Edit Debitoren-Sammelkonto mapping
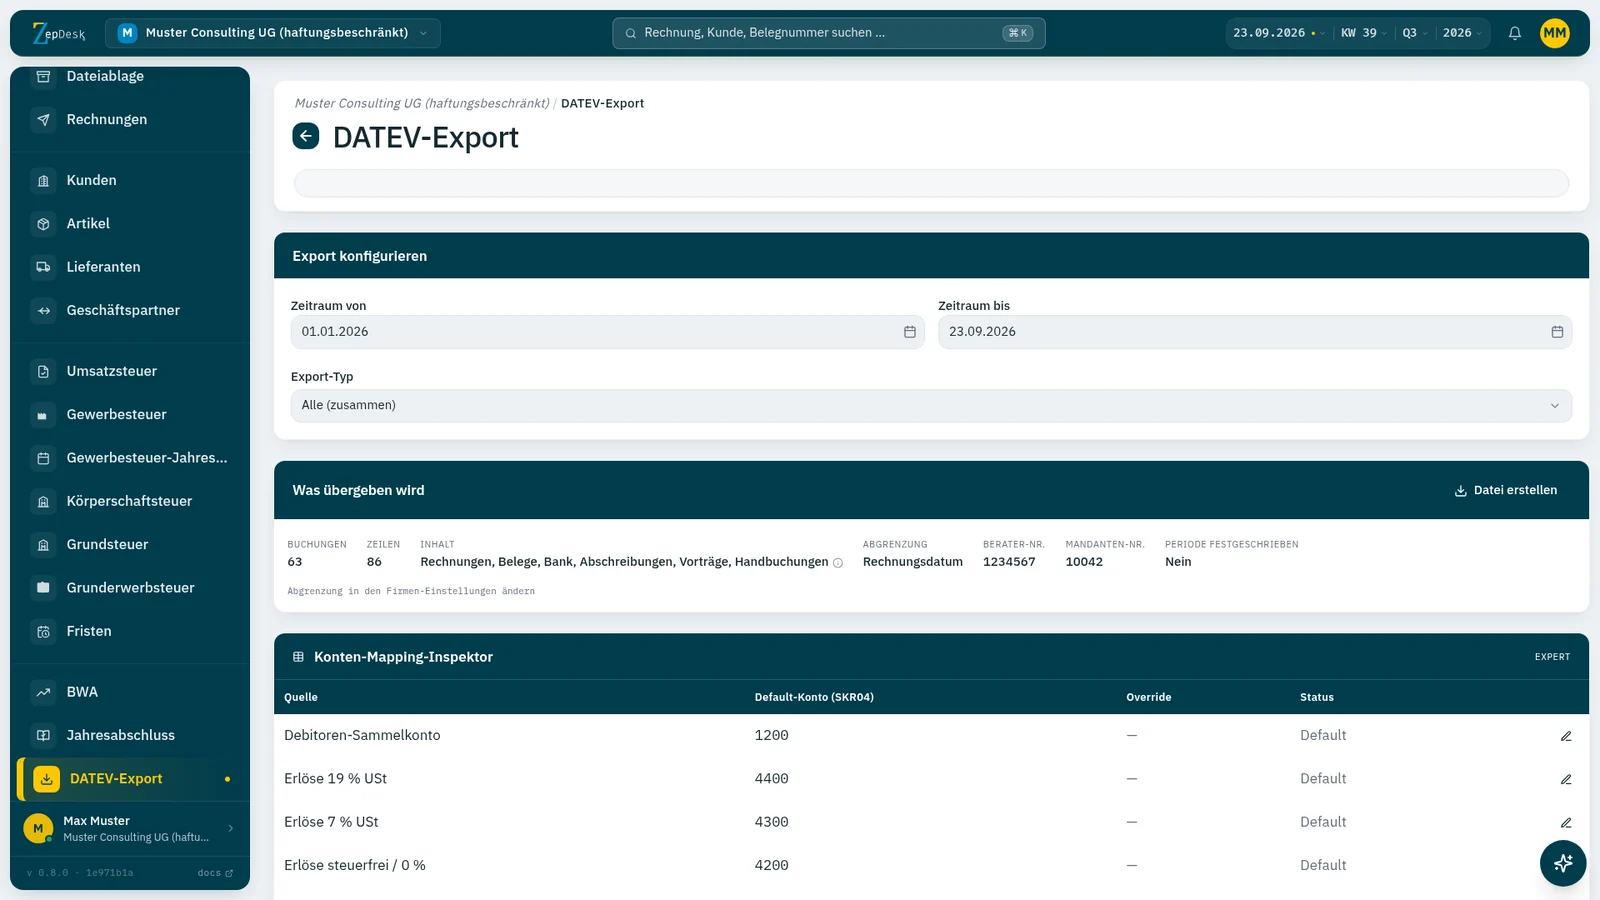This screenshot has height=900, width=1600. coord(1566,736)
